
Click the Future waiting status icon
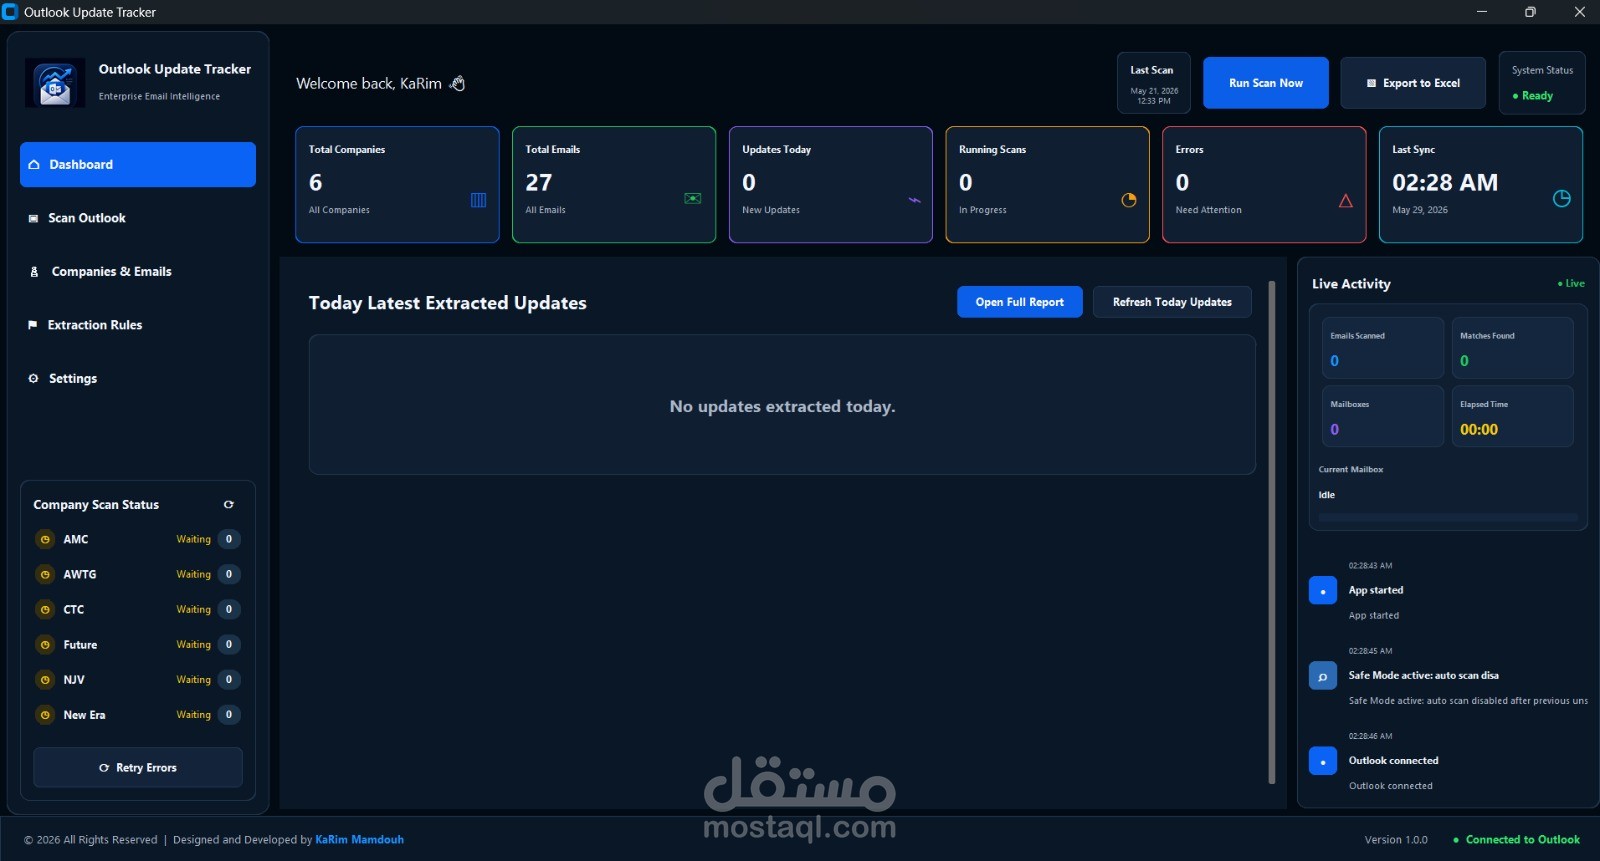click(45, 645)
